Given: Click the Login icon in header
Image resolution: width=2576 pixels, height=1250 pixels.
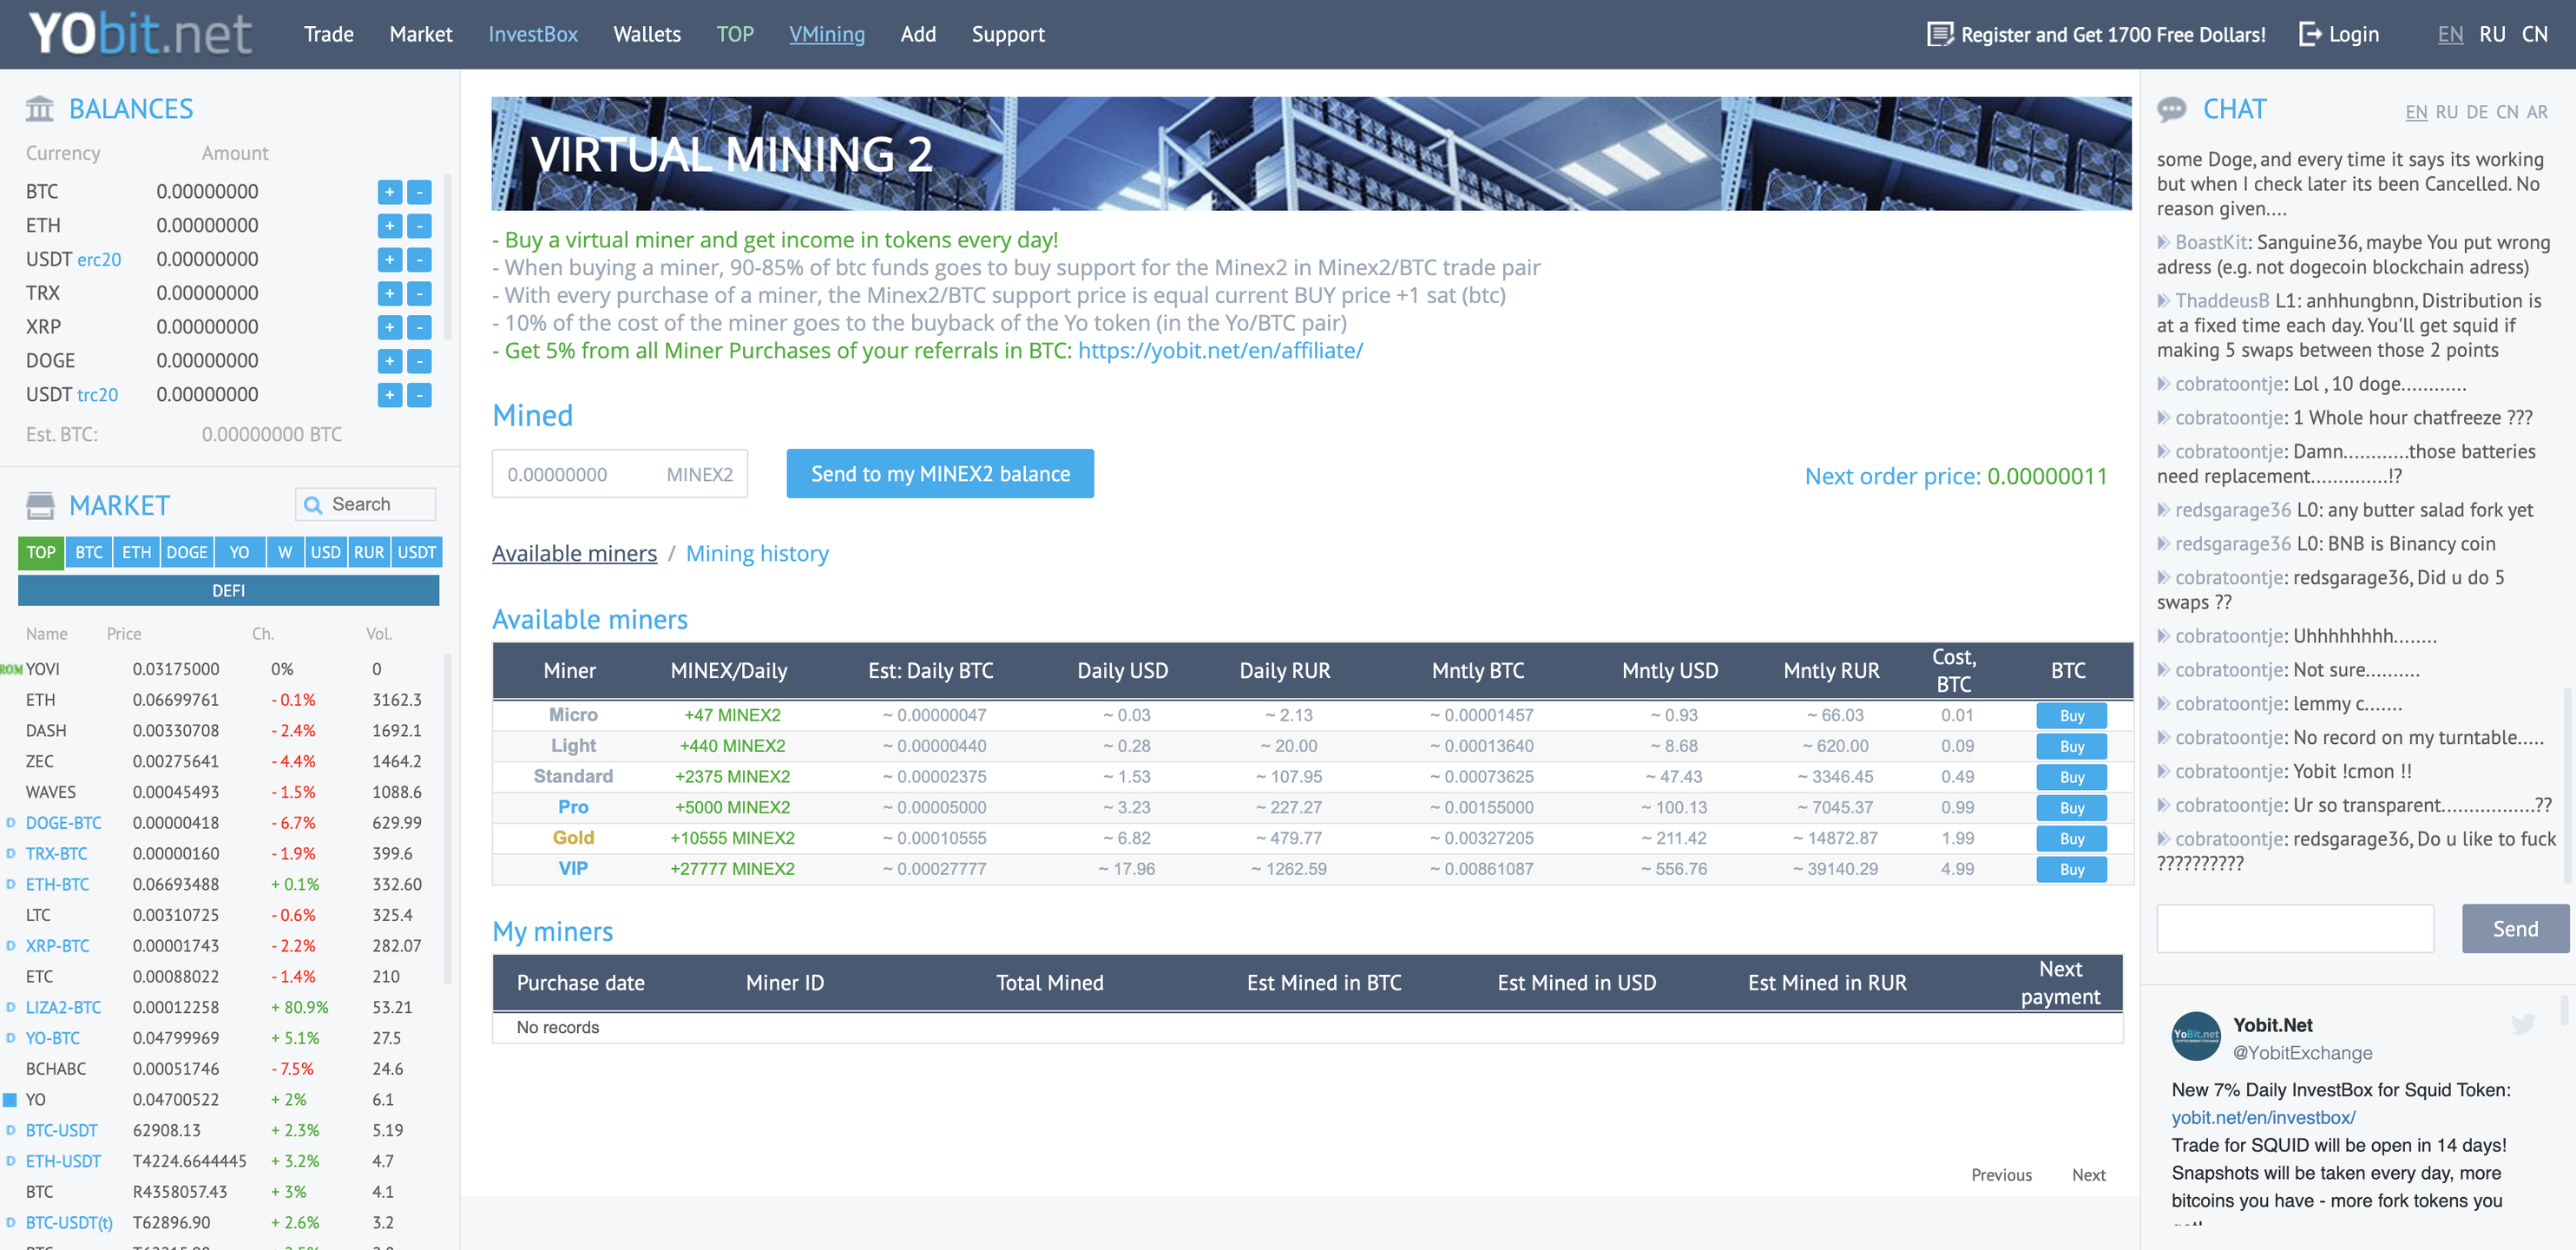Looking at the screenshot, I should click(x=2310, y=34).
